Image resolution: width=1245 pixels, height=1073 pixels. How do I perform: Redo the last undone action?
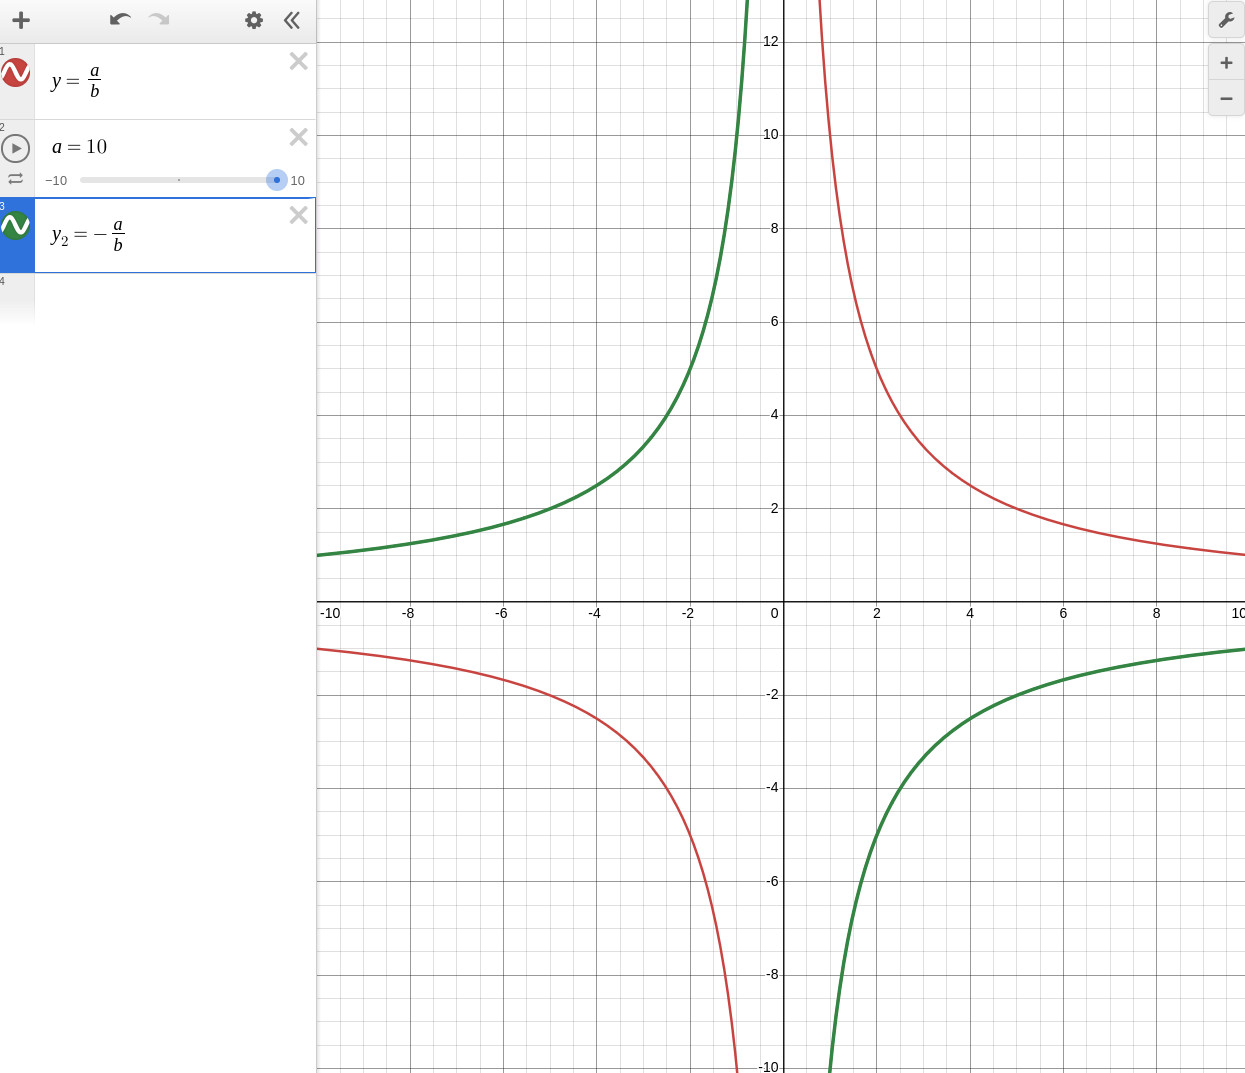coord(158,20)
